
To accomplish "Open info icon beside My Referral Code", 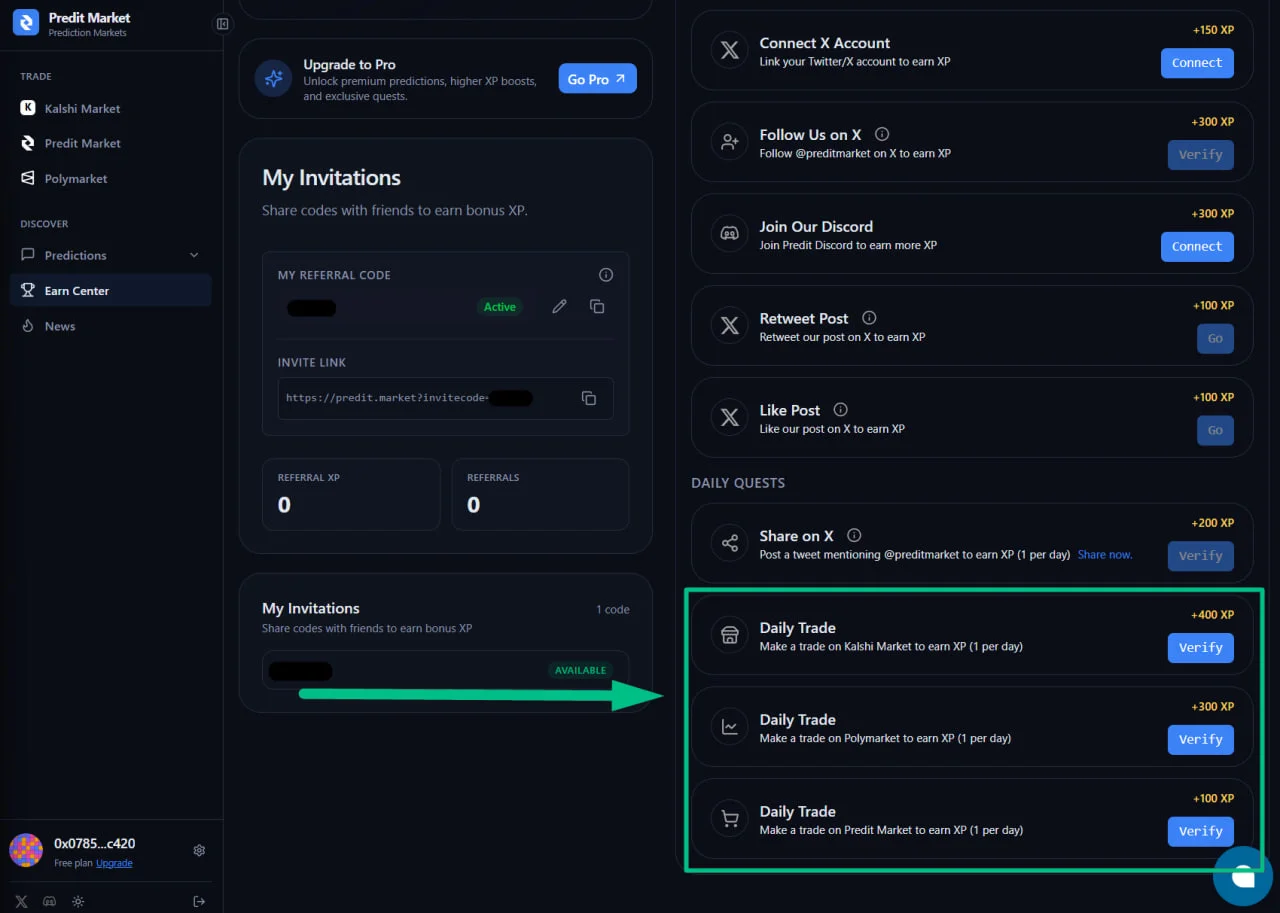I will (606, 274).
